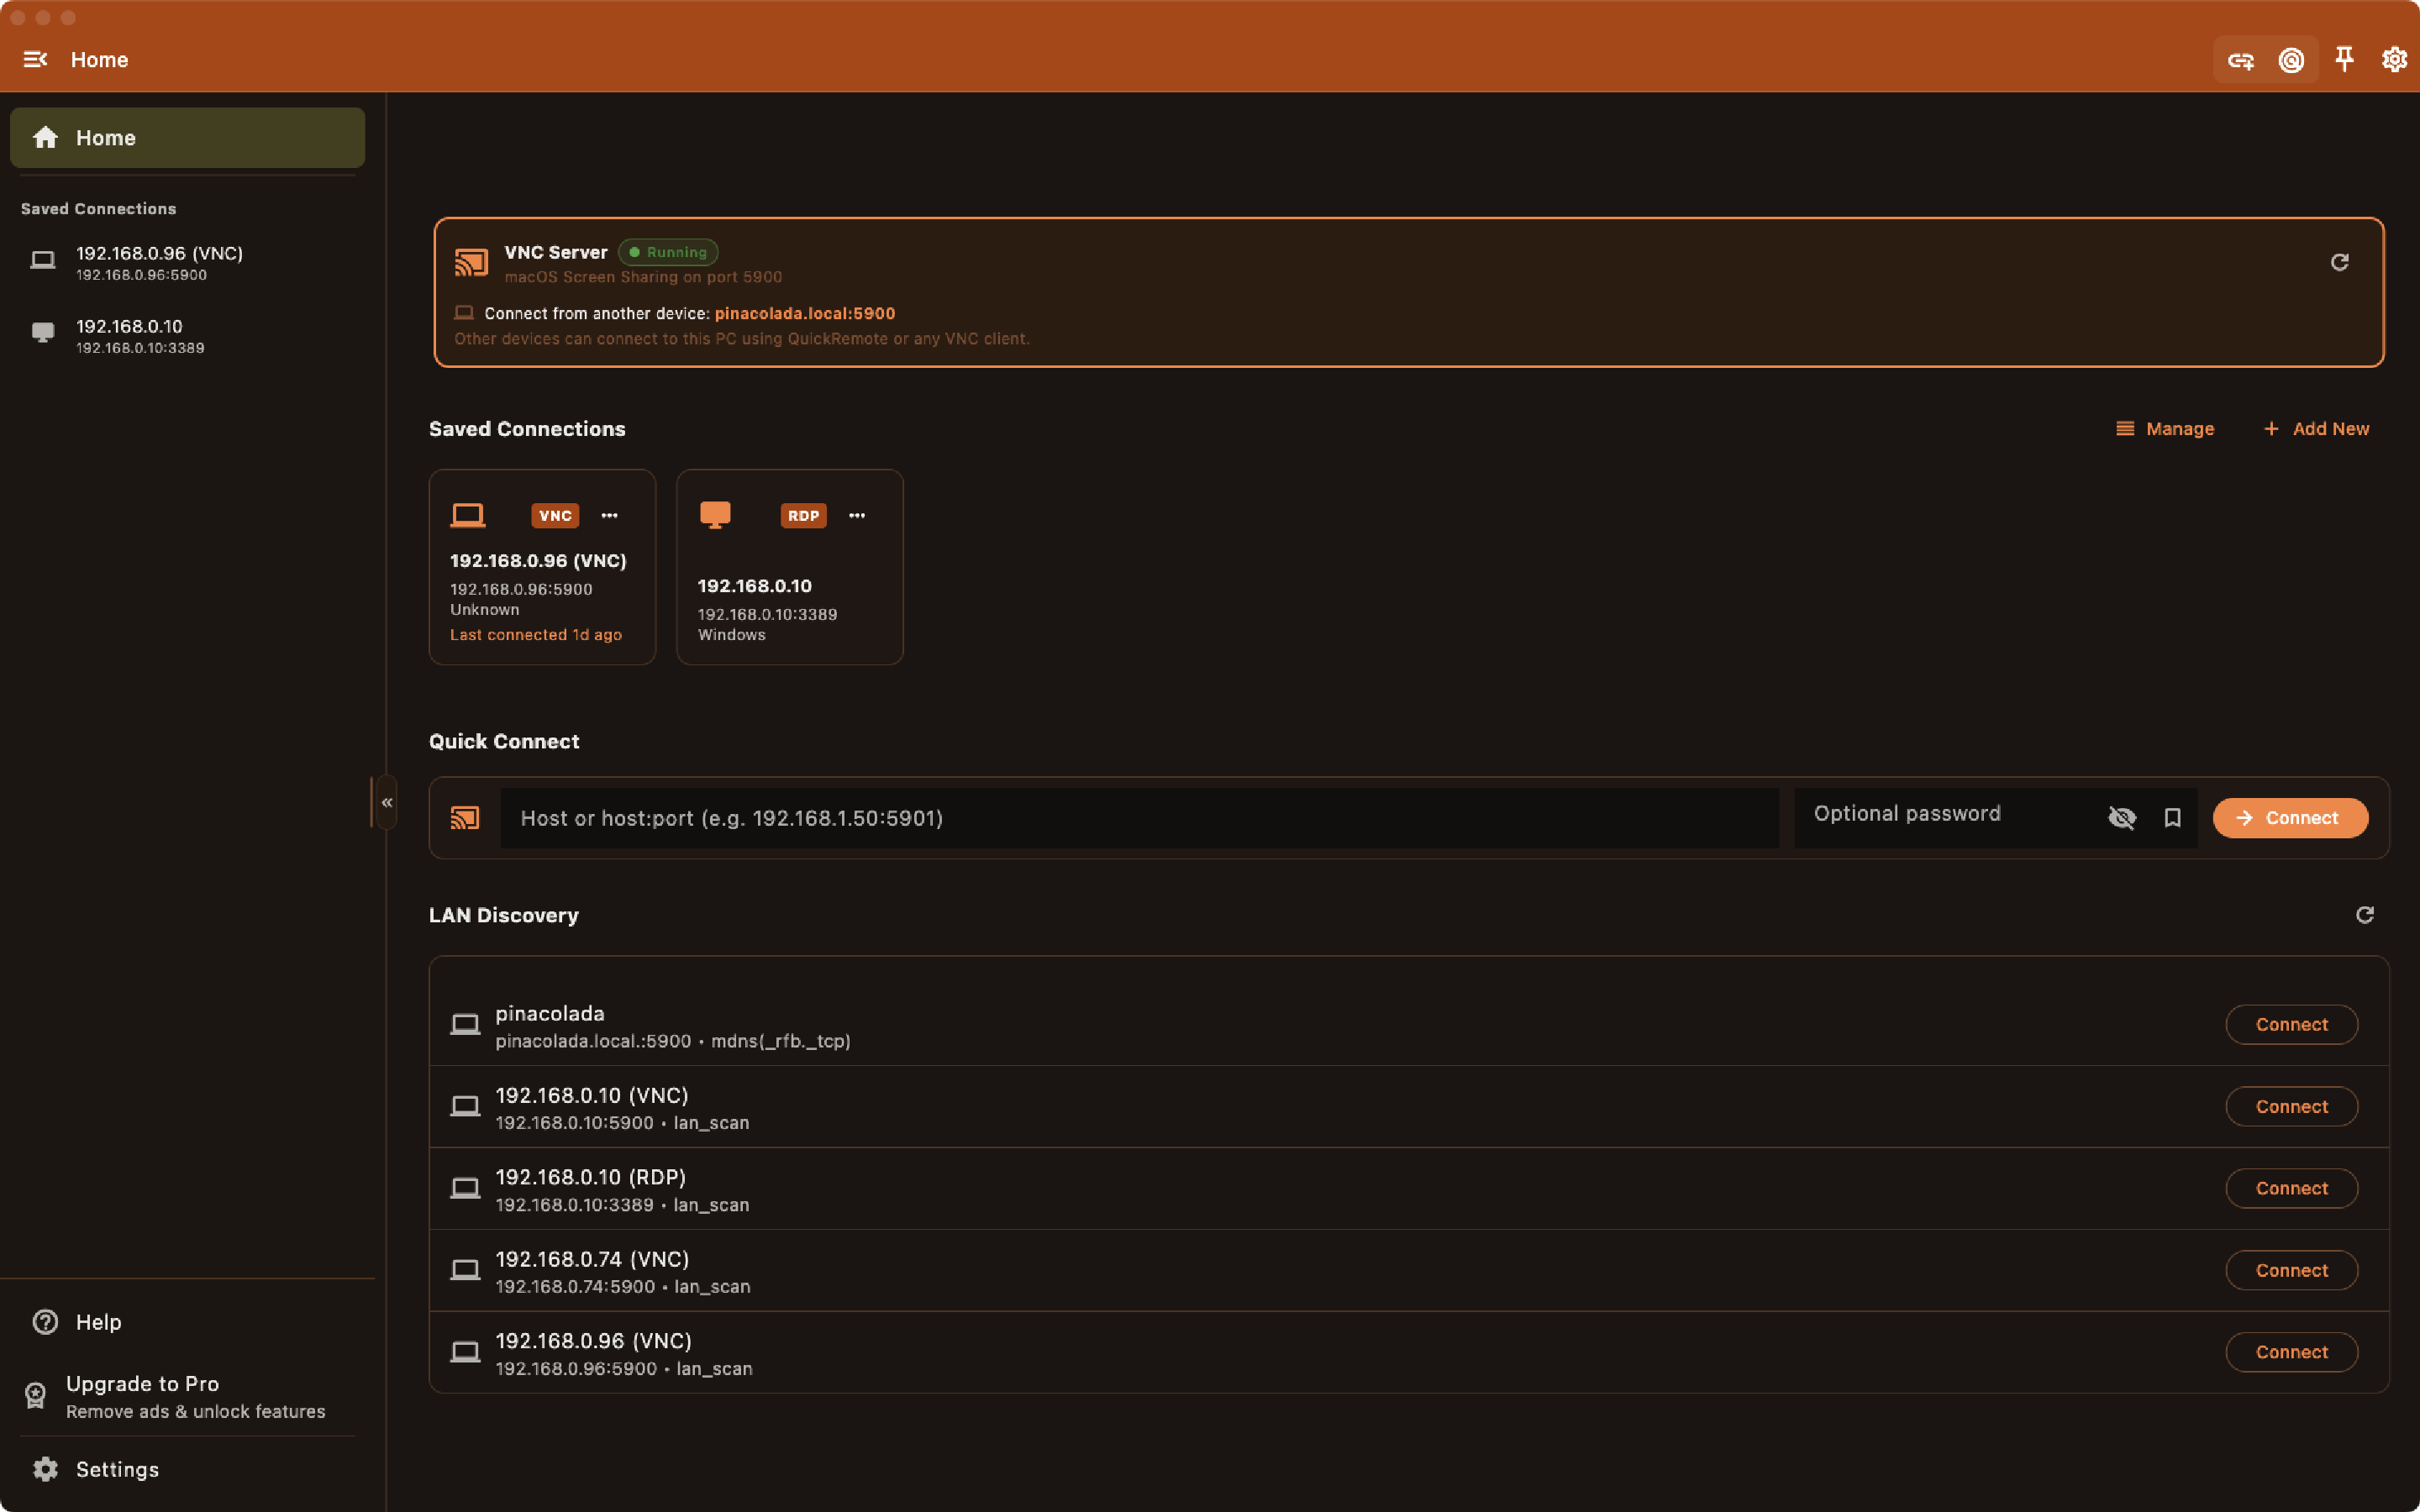2420x1512 pixels.
Task: Open sidebar connection 192.168.0.96 (VNC)
Action: coord(187,262)
